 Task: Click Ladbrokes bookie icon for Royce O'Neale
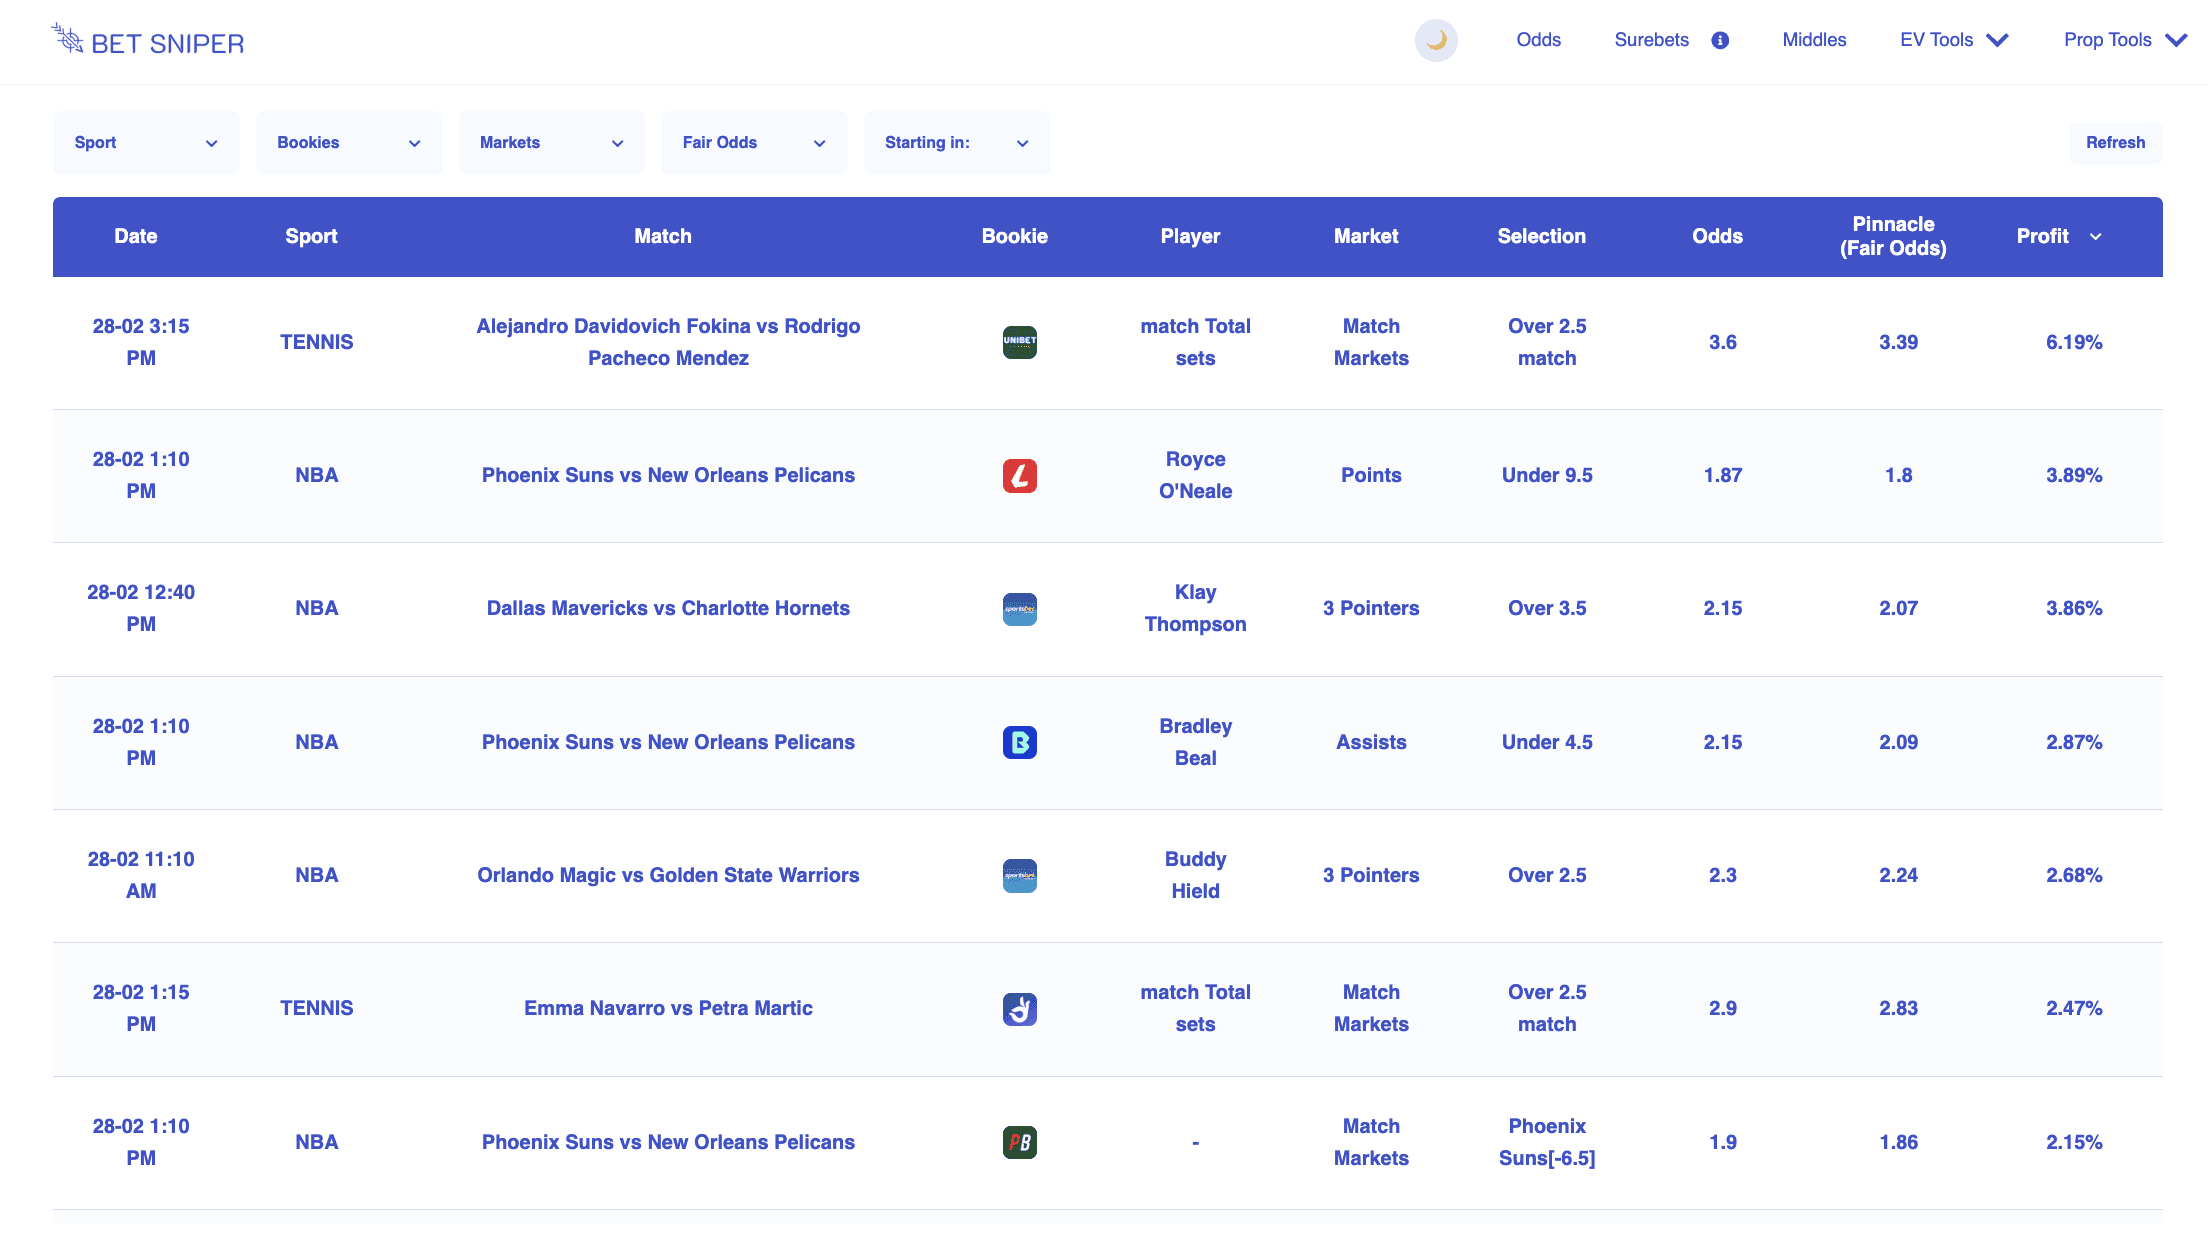1020,475
